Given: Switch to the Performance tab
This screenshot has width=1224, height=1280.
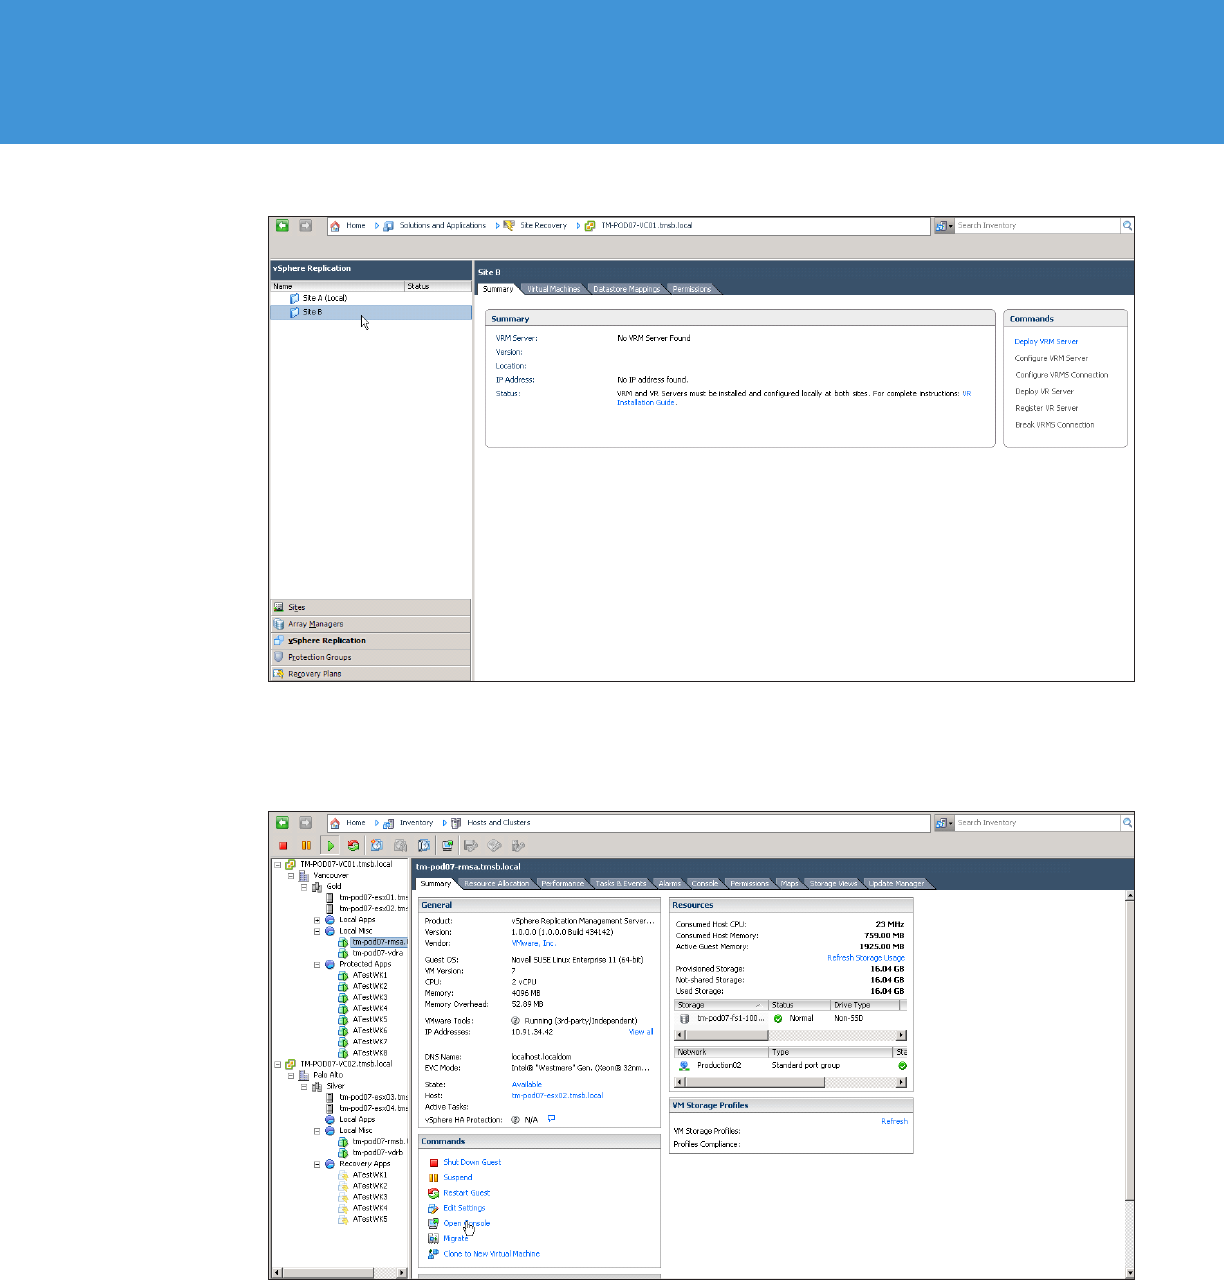Looking at the screenshot, I should (x=562, y=884).
